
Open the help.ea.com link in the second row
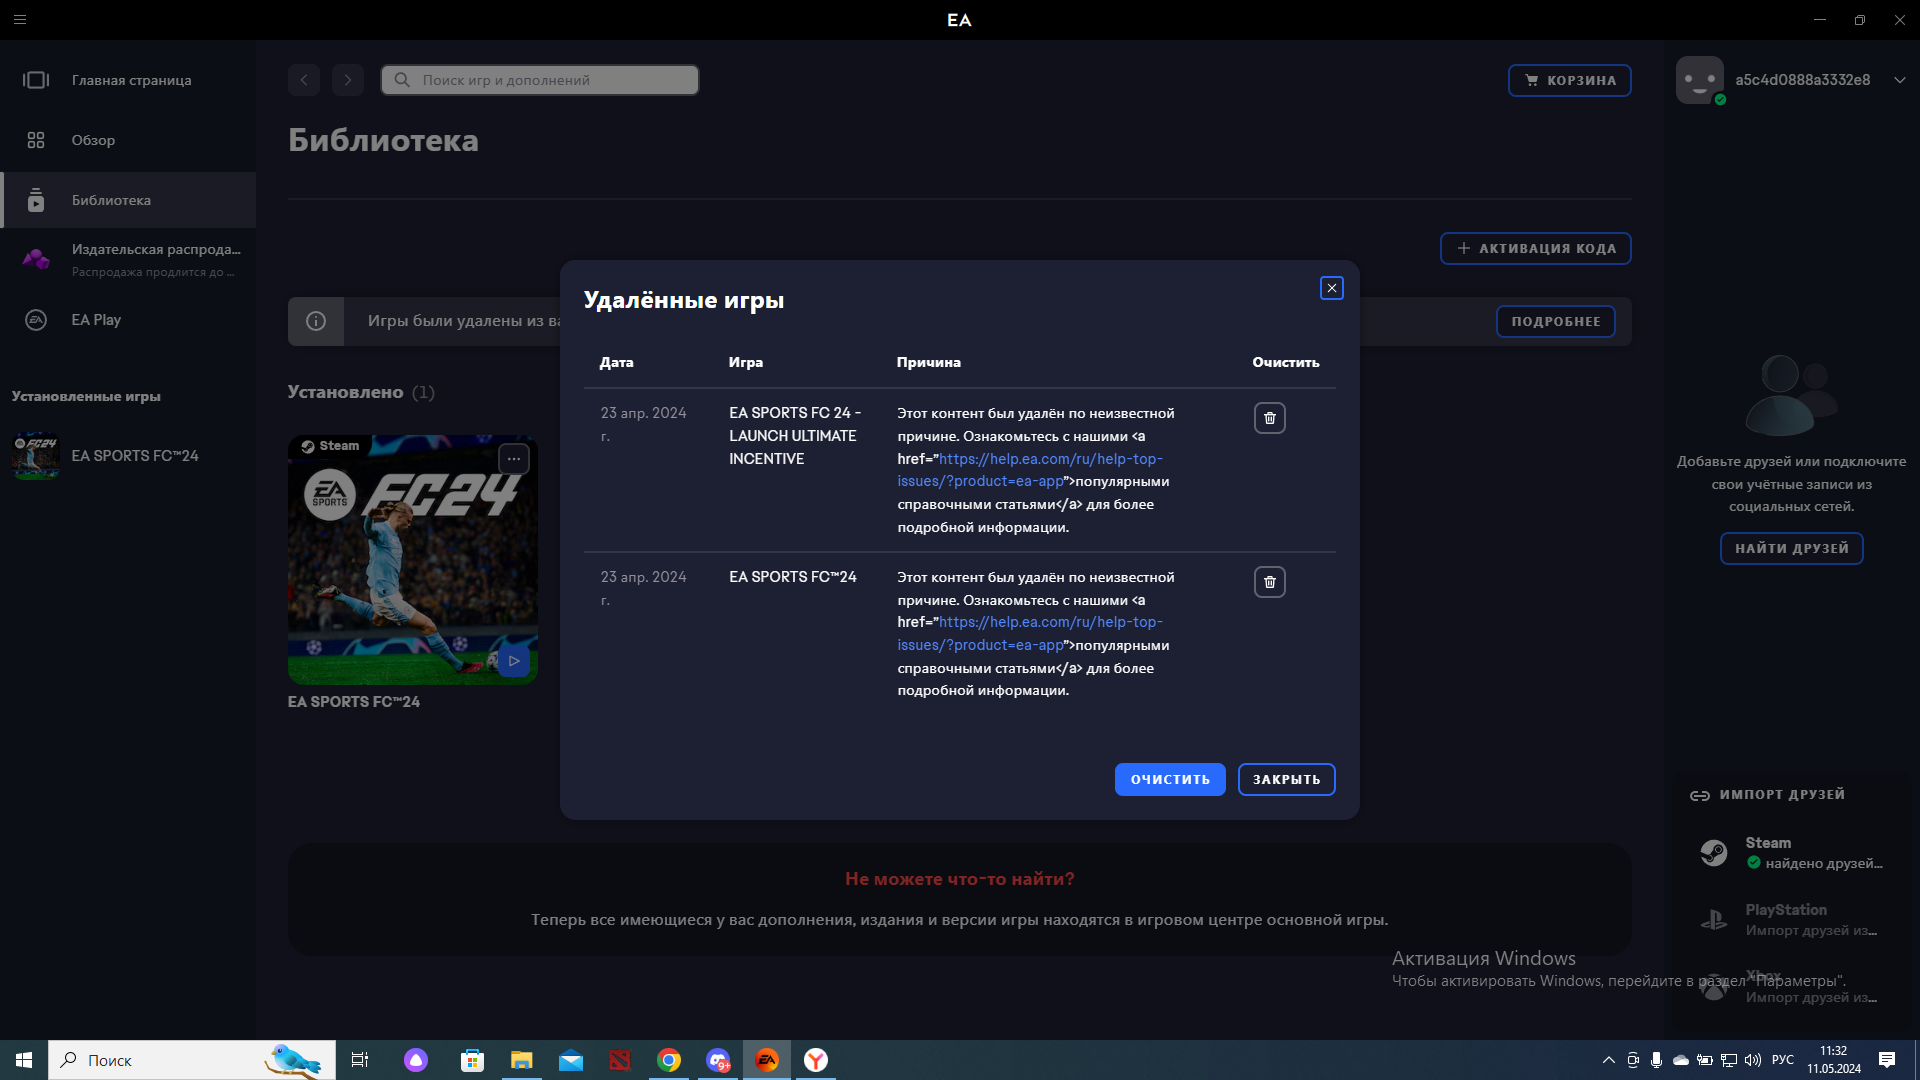1030,634
